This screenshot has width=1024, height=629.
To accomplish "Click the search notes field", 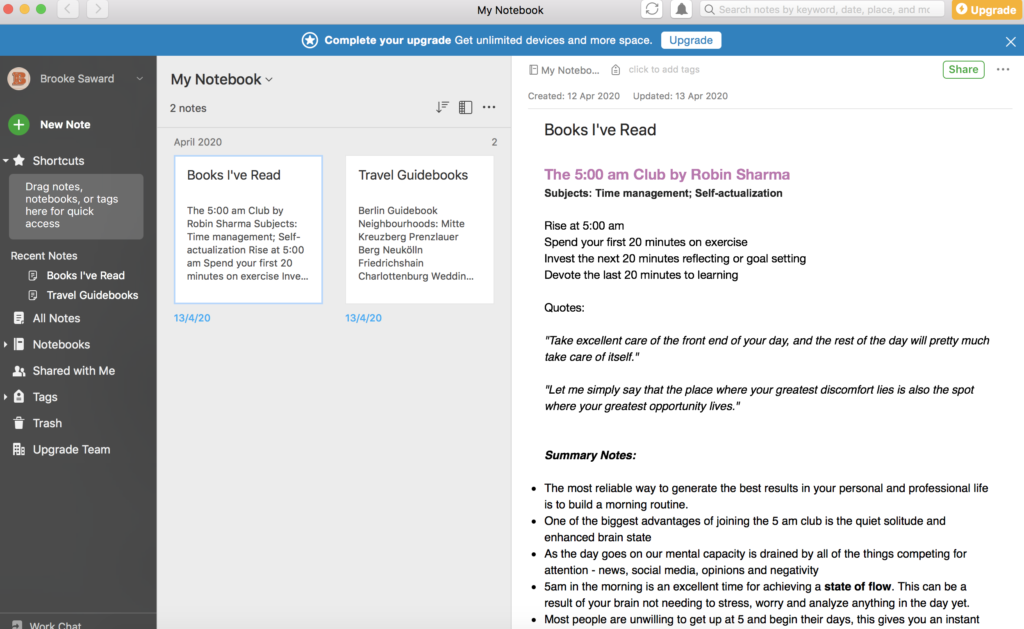I will [x=823, y=9].
